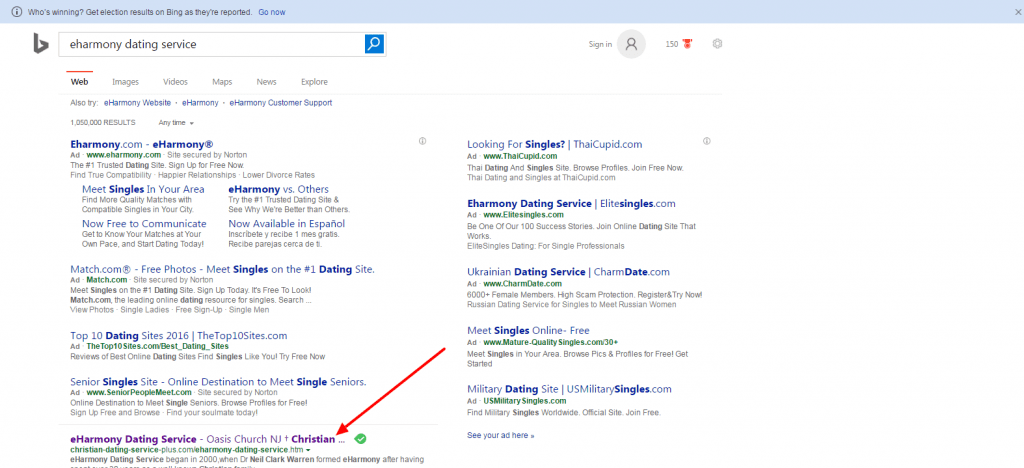The height and width of the screenshot is (468, 1024).
Task: Open www.Elitesingles.com green URL
Action: tap(523, 214)
